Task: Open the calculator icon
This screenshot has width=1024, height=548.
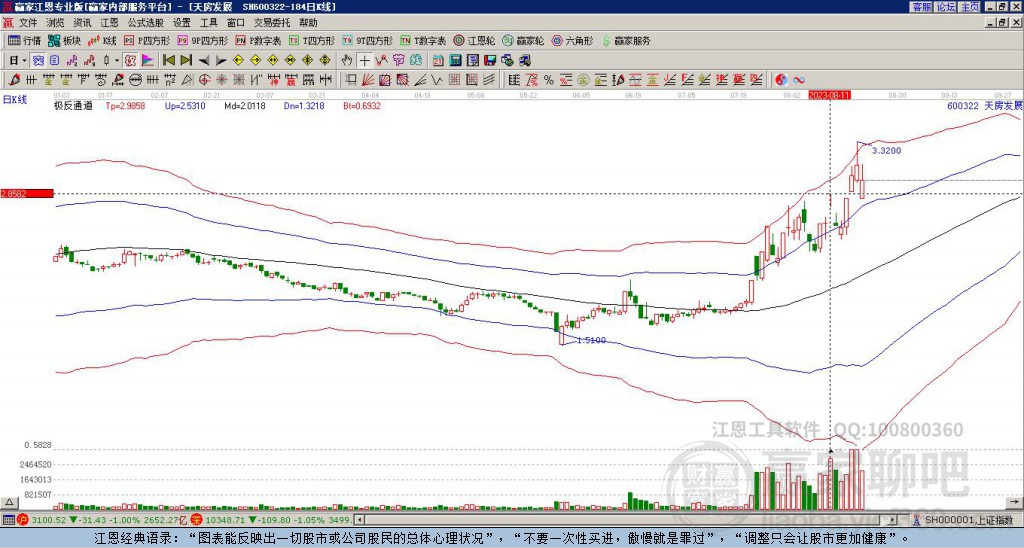Action: tap(455, 61)
